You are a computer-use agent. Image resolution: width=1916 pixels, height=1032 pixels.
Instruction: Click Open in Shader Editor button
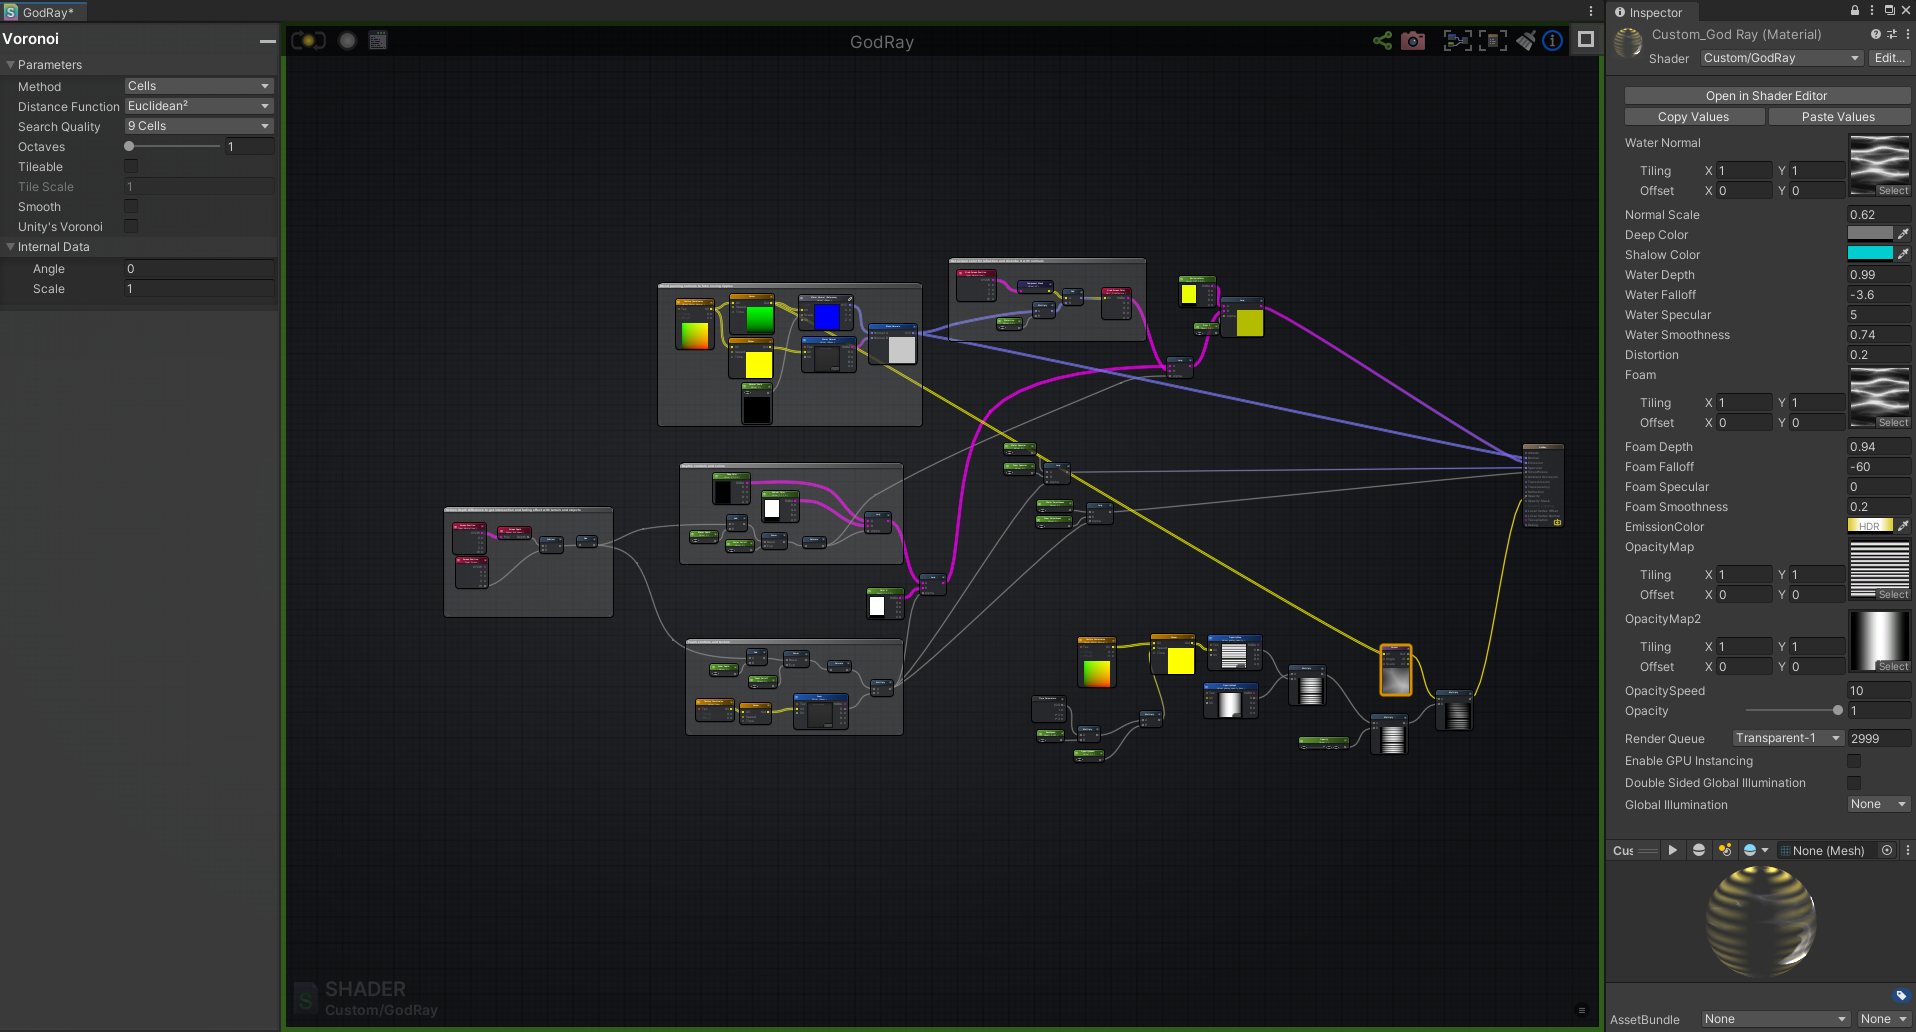coord(1767,96)
